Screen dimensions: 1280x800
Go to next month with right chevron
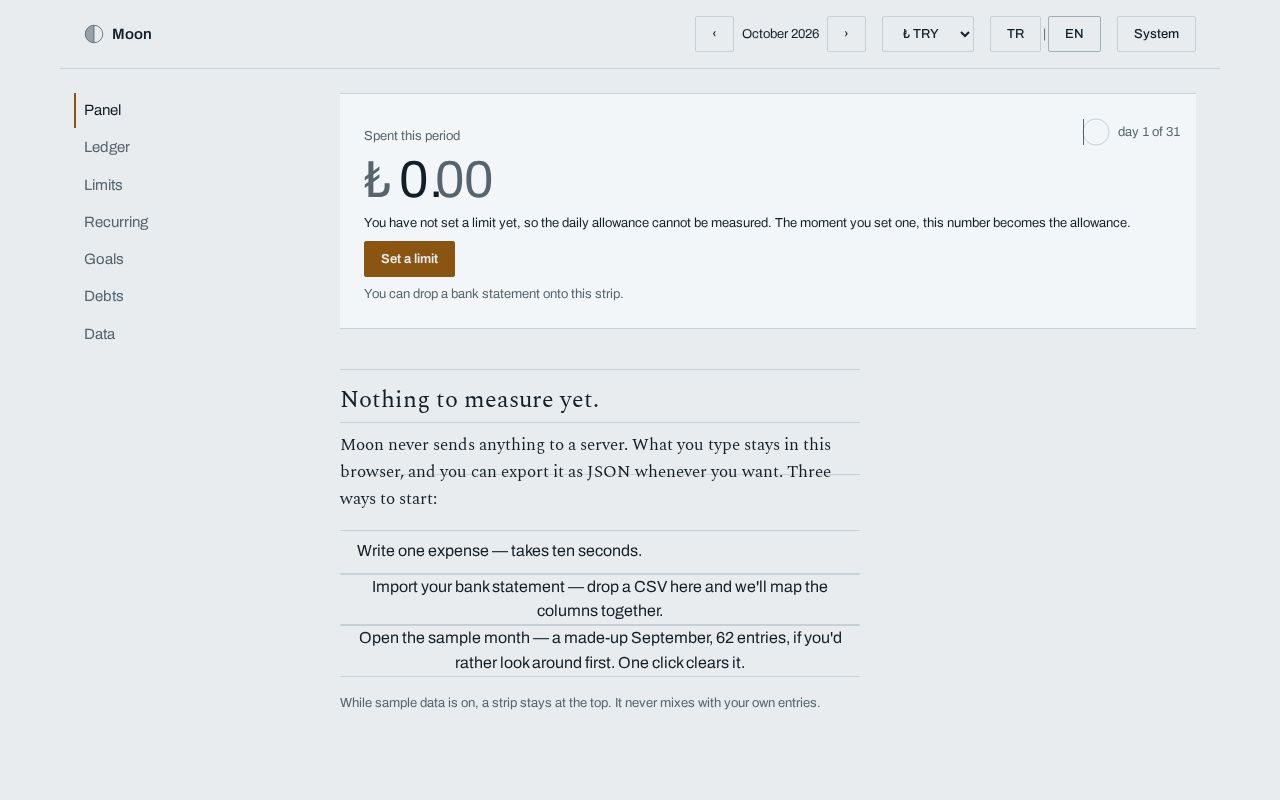pyautogui.click(x=846, y=34)
